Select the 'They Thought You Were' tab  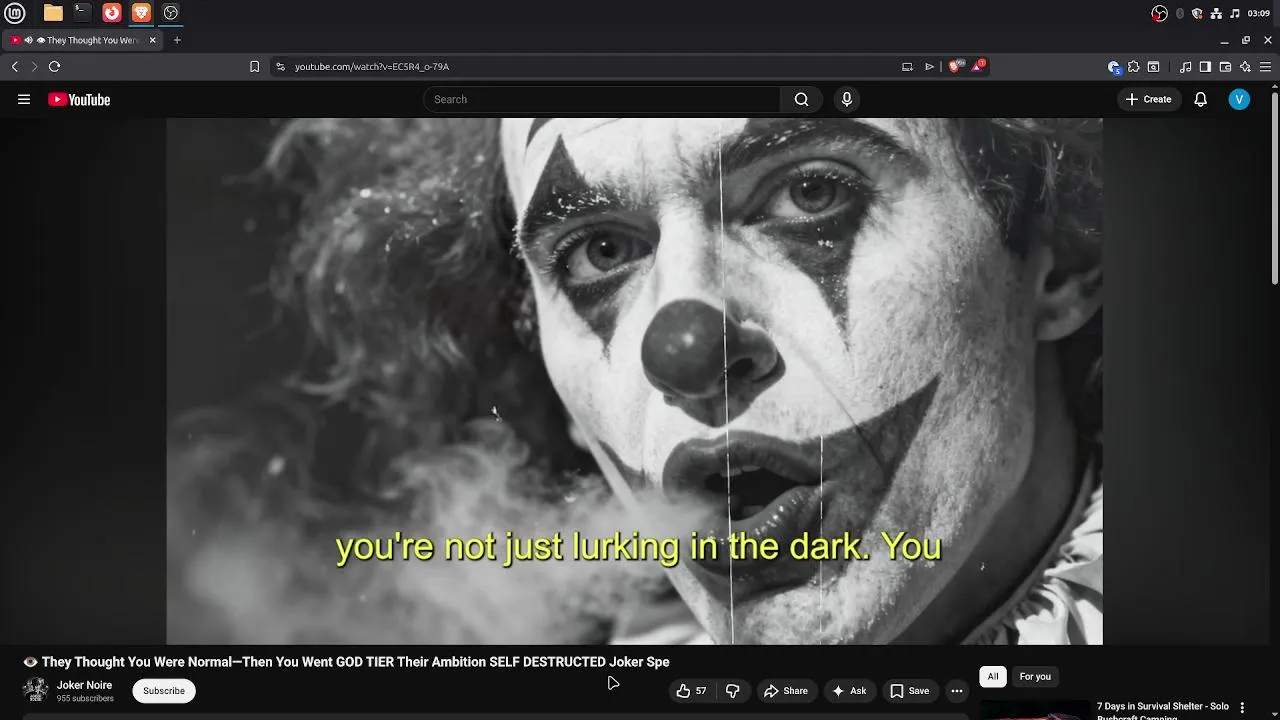click(x=85, y=40)
